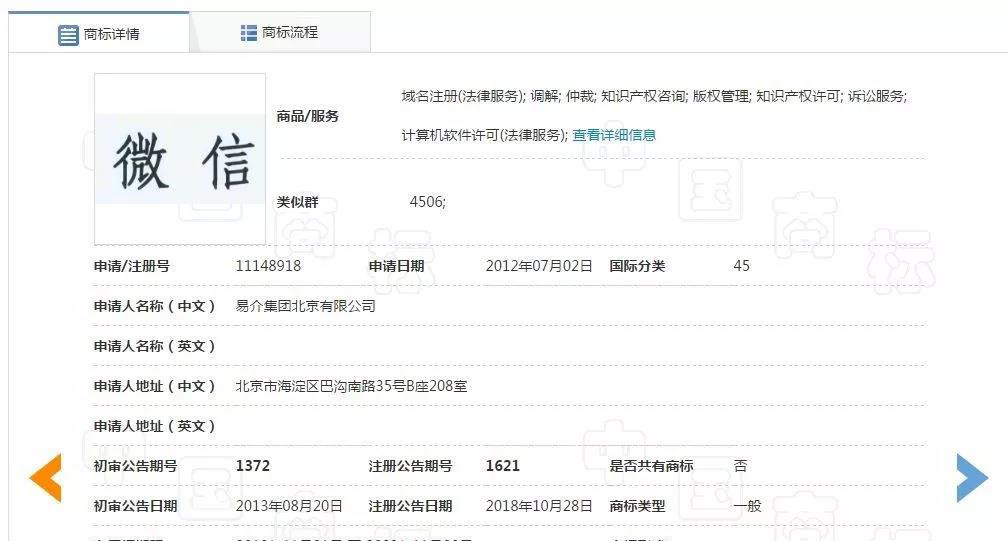Click the 是否共有商标 label
Screen dimensions: 1008x541
point(651,466)
